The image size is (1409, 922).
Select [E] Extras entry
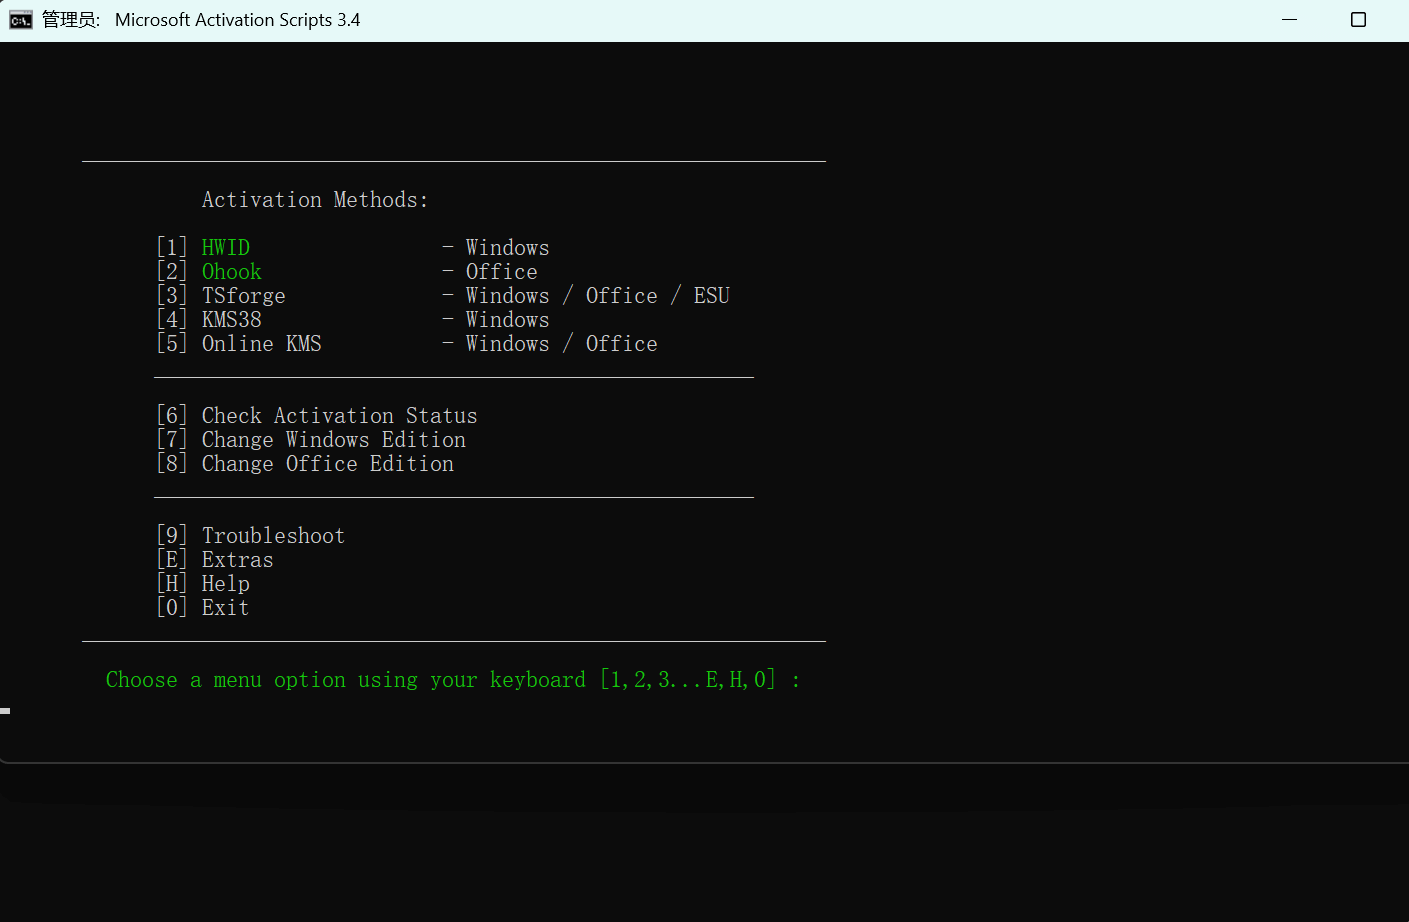[x=215, y=559]
